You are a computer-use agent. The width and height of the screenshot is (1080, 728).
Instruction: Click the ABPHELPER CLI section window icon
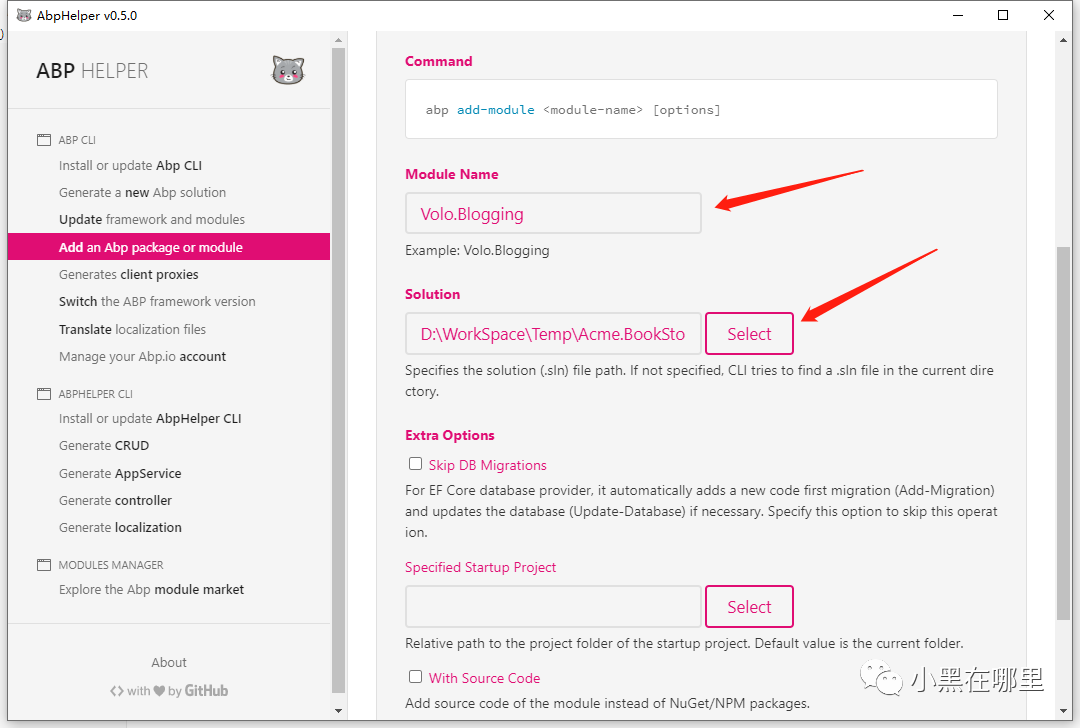coord(43,394)
